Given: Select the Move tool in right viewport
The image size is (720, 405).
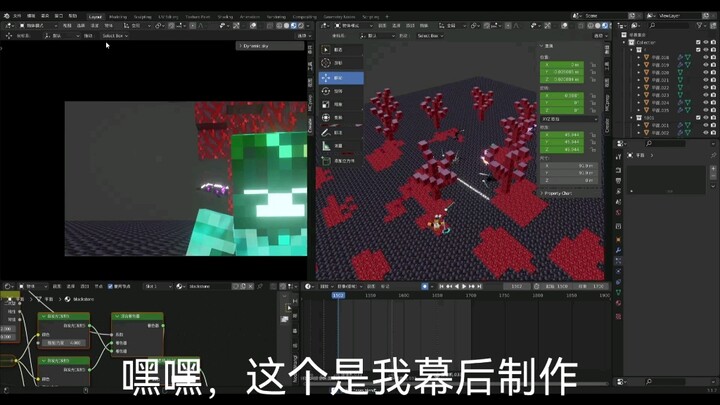Looking at the screenshot, I should coord(341,78).
